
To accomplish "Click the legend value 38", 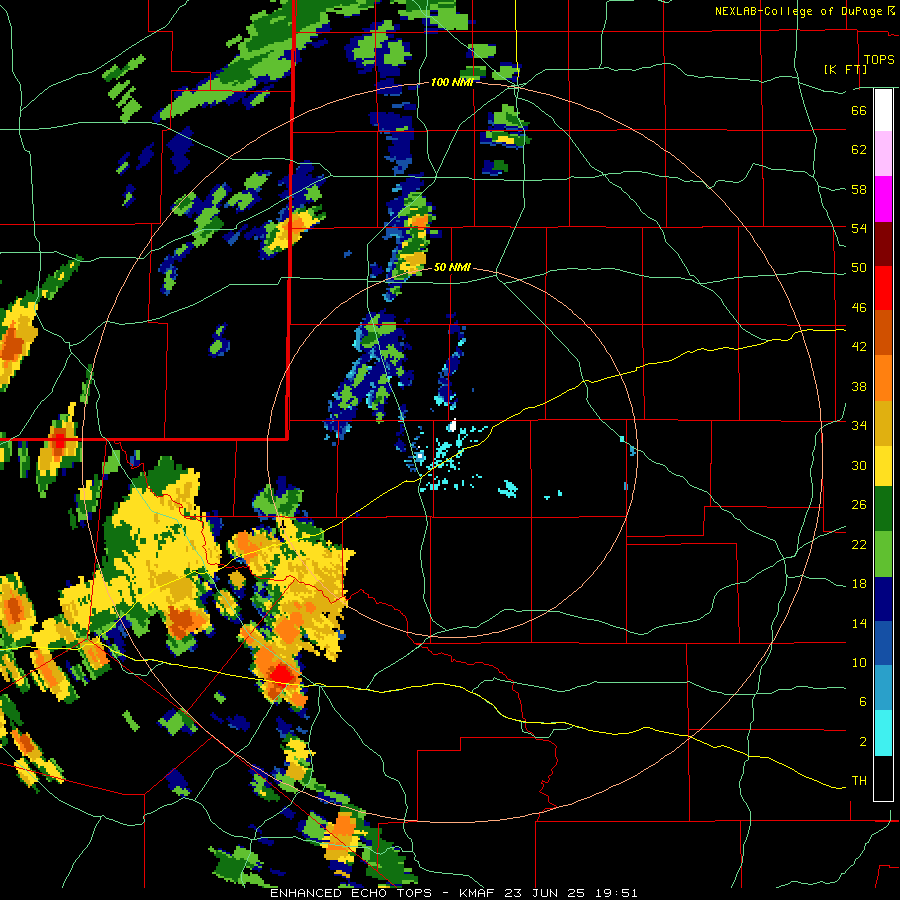I will pyautogui.click(x=859, y=386).
